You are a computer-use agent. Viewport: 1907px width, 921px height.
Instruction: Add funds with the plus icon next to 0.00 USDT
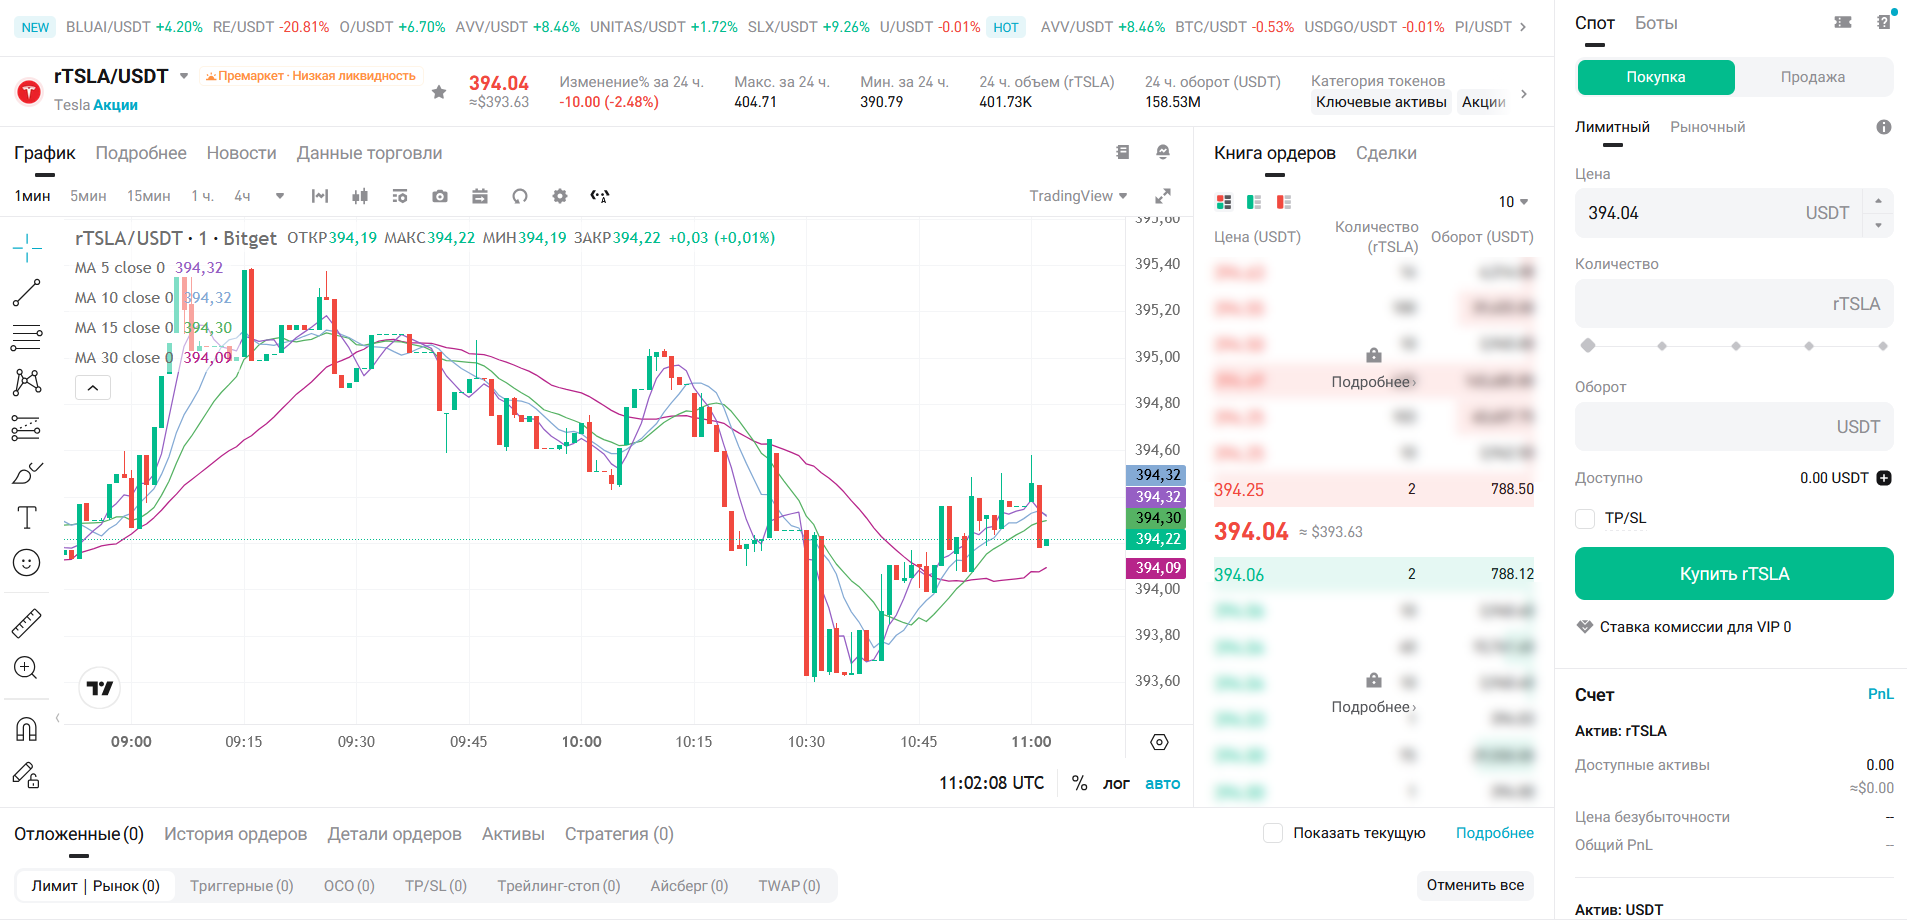click(x=1884, y=478)
